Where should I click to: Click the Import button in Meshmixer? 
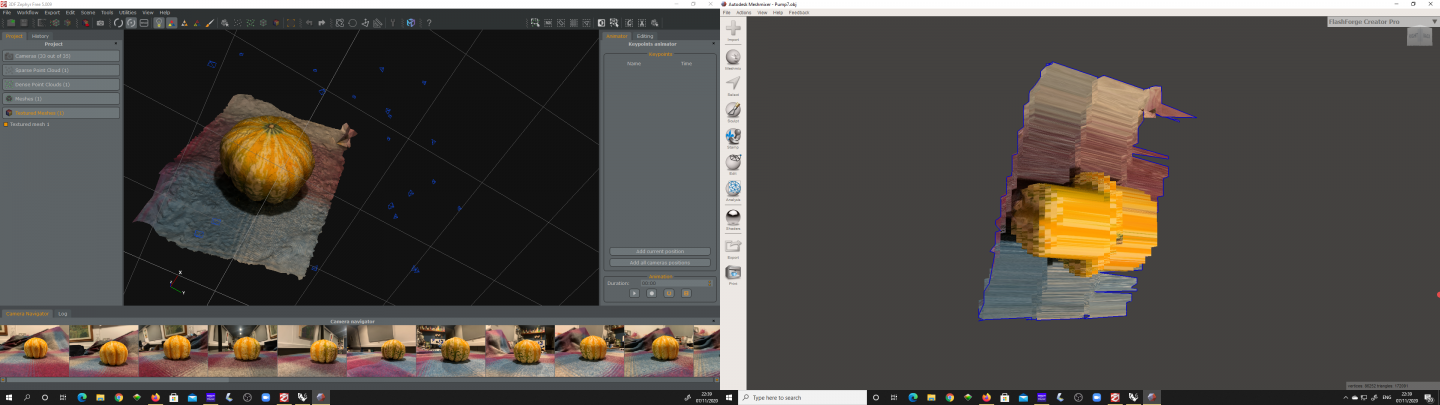click(x=733, y=30)
